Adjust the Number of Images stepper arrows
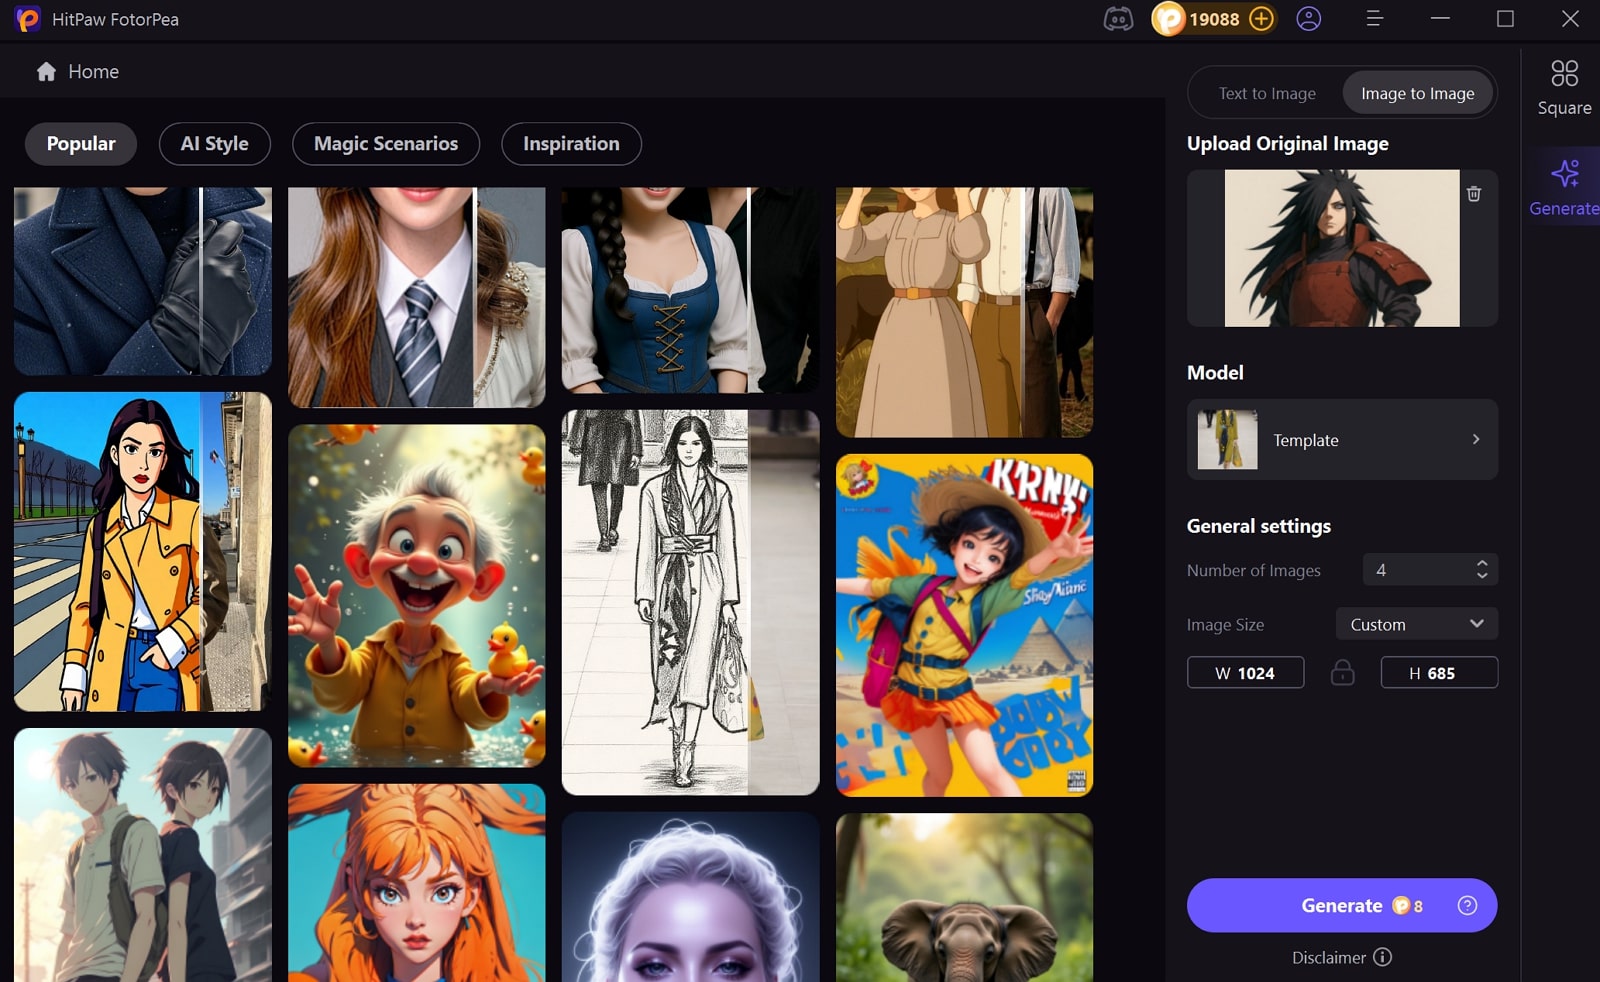 (1482, 569)
